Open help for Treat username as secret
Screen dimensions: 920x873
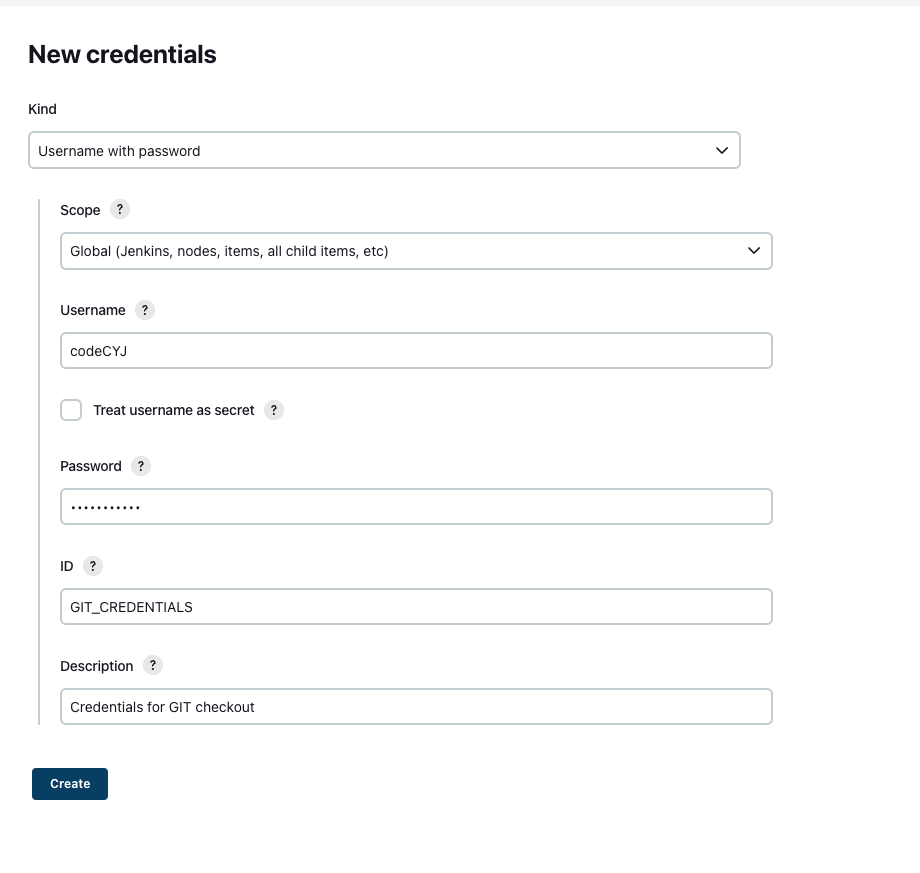tap(274, 410)
